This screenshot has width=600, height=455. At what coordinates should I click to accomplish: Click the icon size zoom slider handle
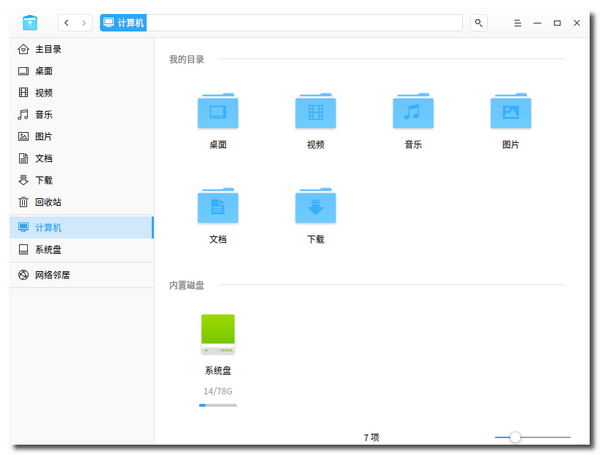(x=515, y=437)
